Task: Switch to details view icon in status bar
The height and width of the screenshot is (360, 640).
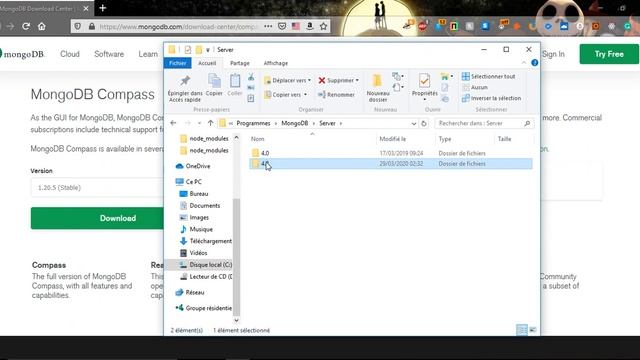Action: click(522, 330)
